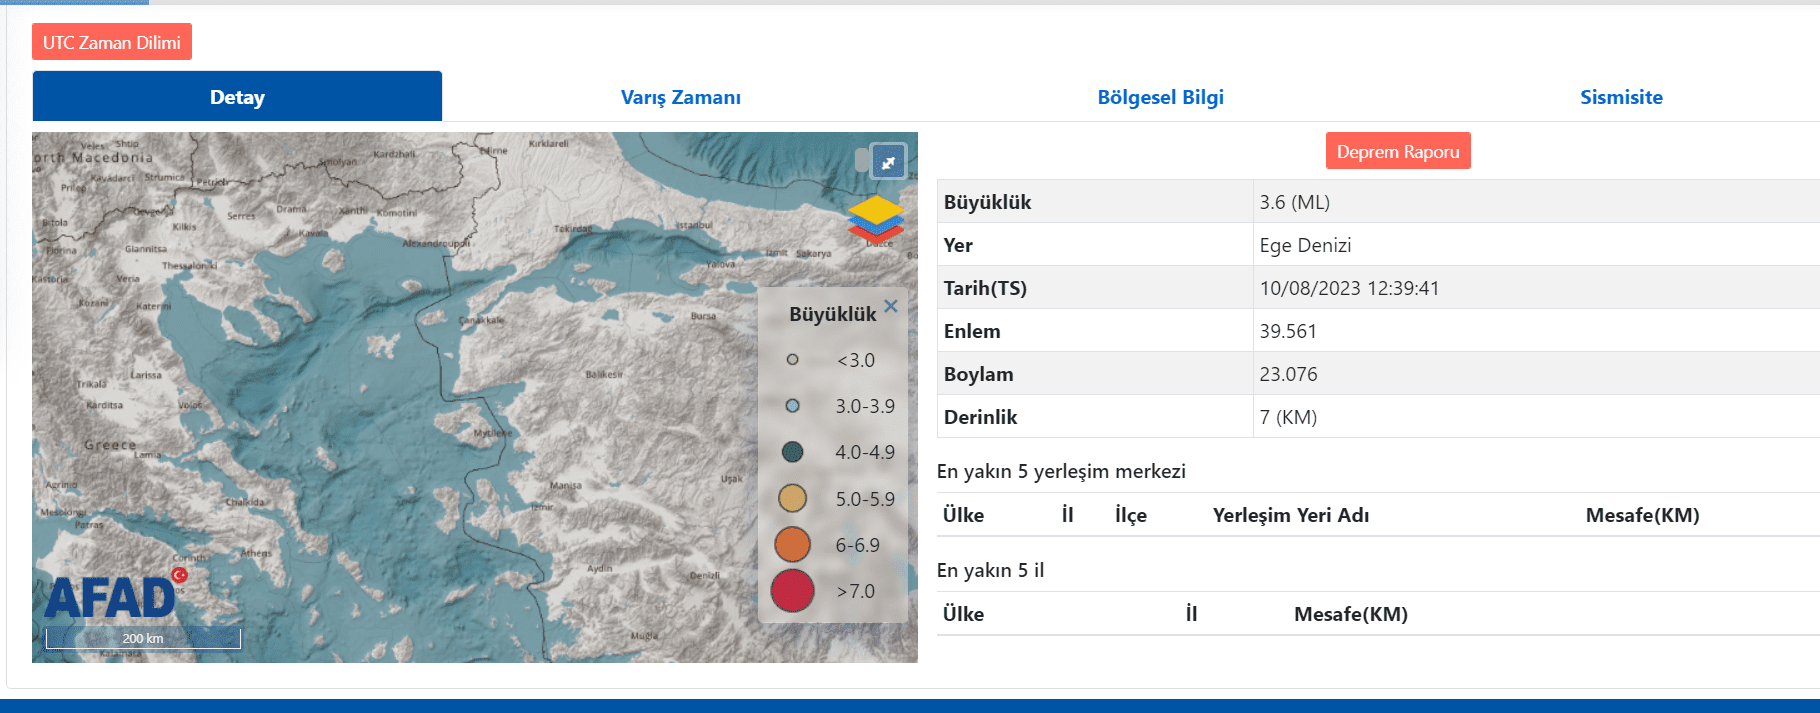Select the 5.0-5.9 tan legend swatch
1820x713 pixels.
(x=792, y=498)
